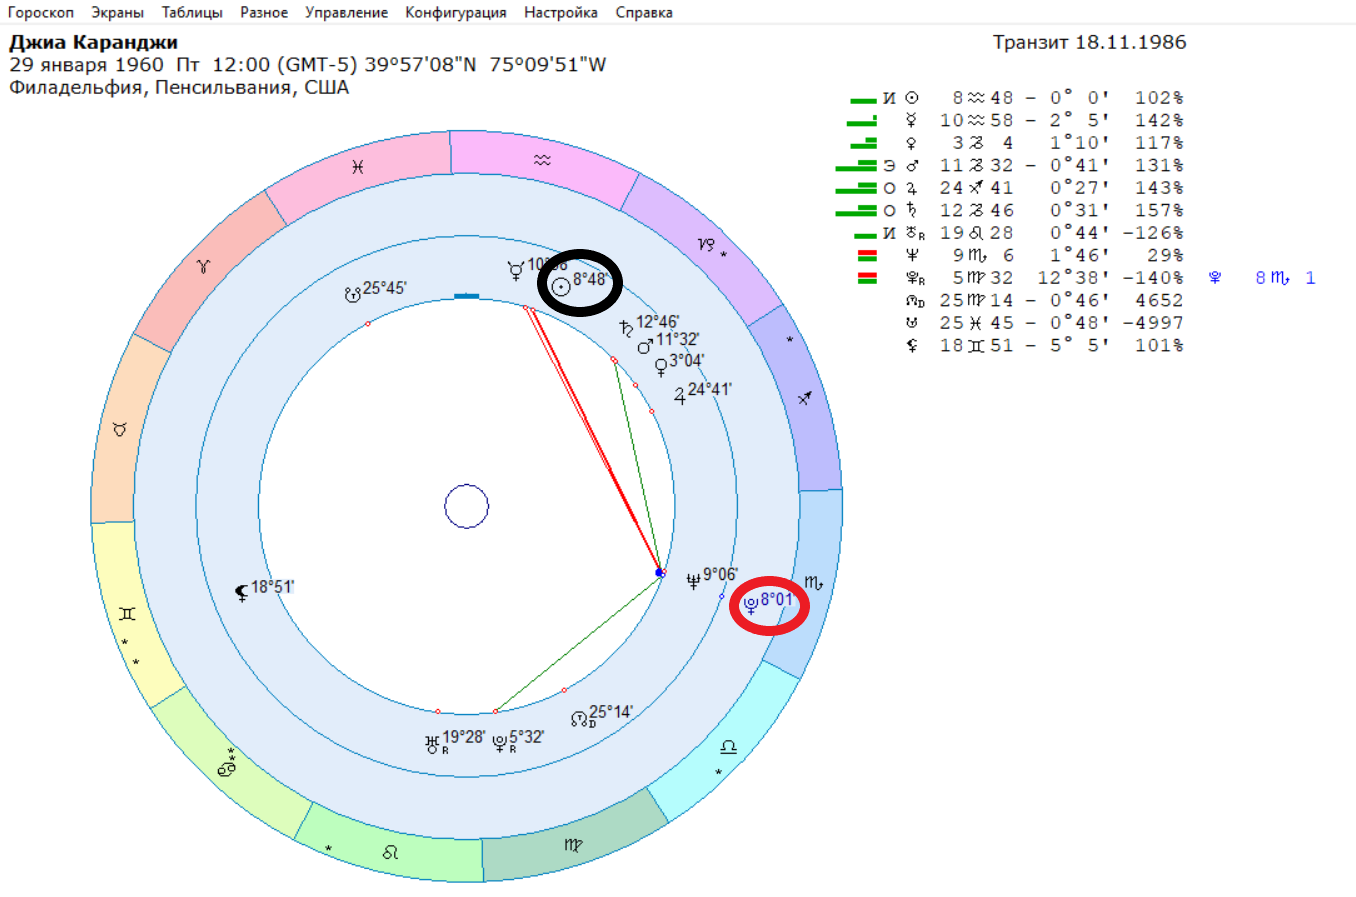Click Lilith symbol in the positions table
This screenshot has width=1356, height=897.
[912, 345]
